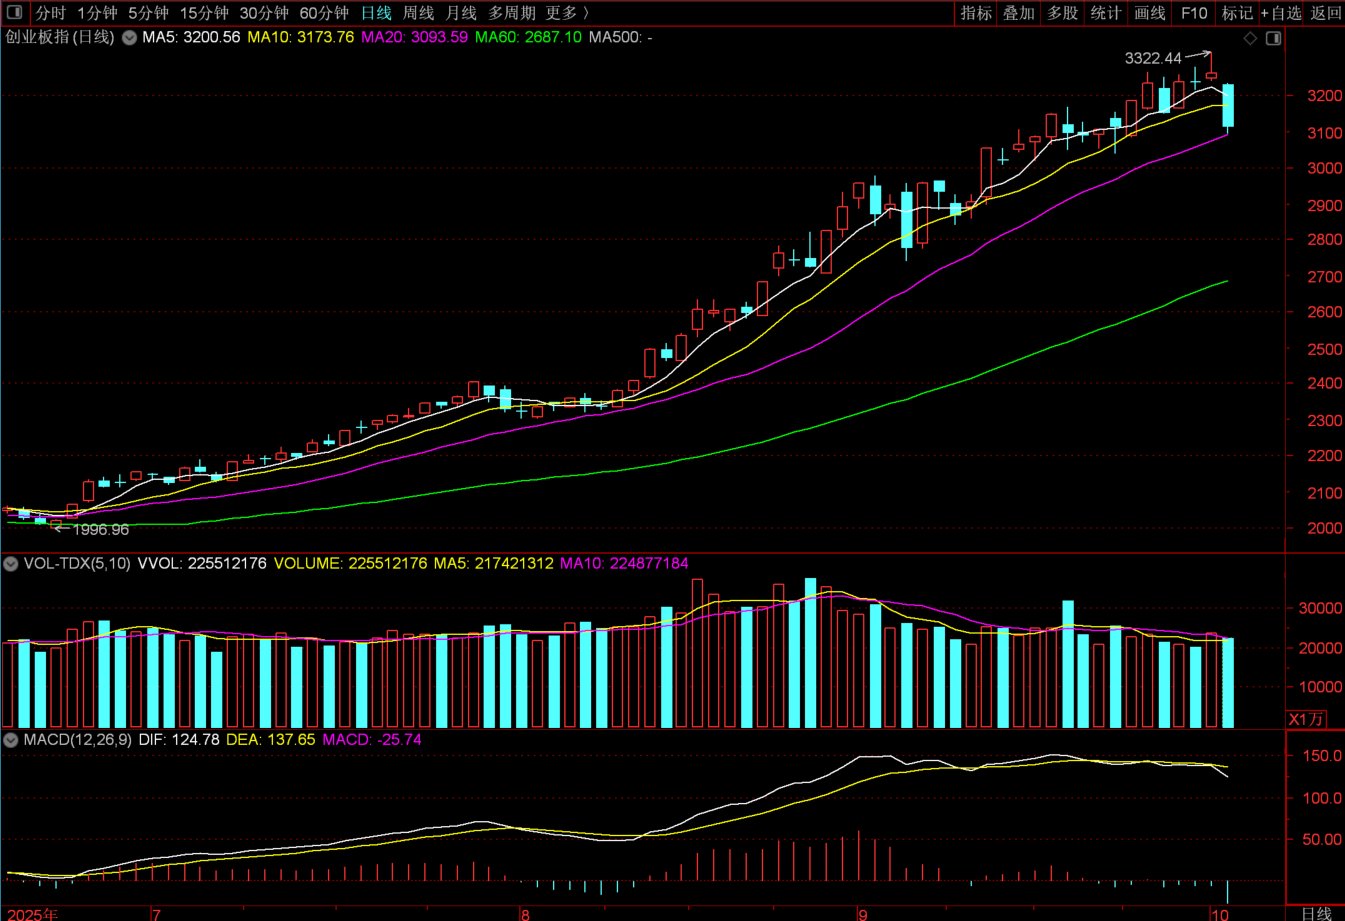
Task: Add the index via +自选
Action: (x=1281, y=13)
